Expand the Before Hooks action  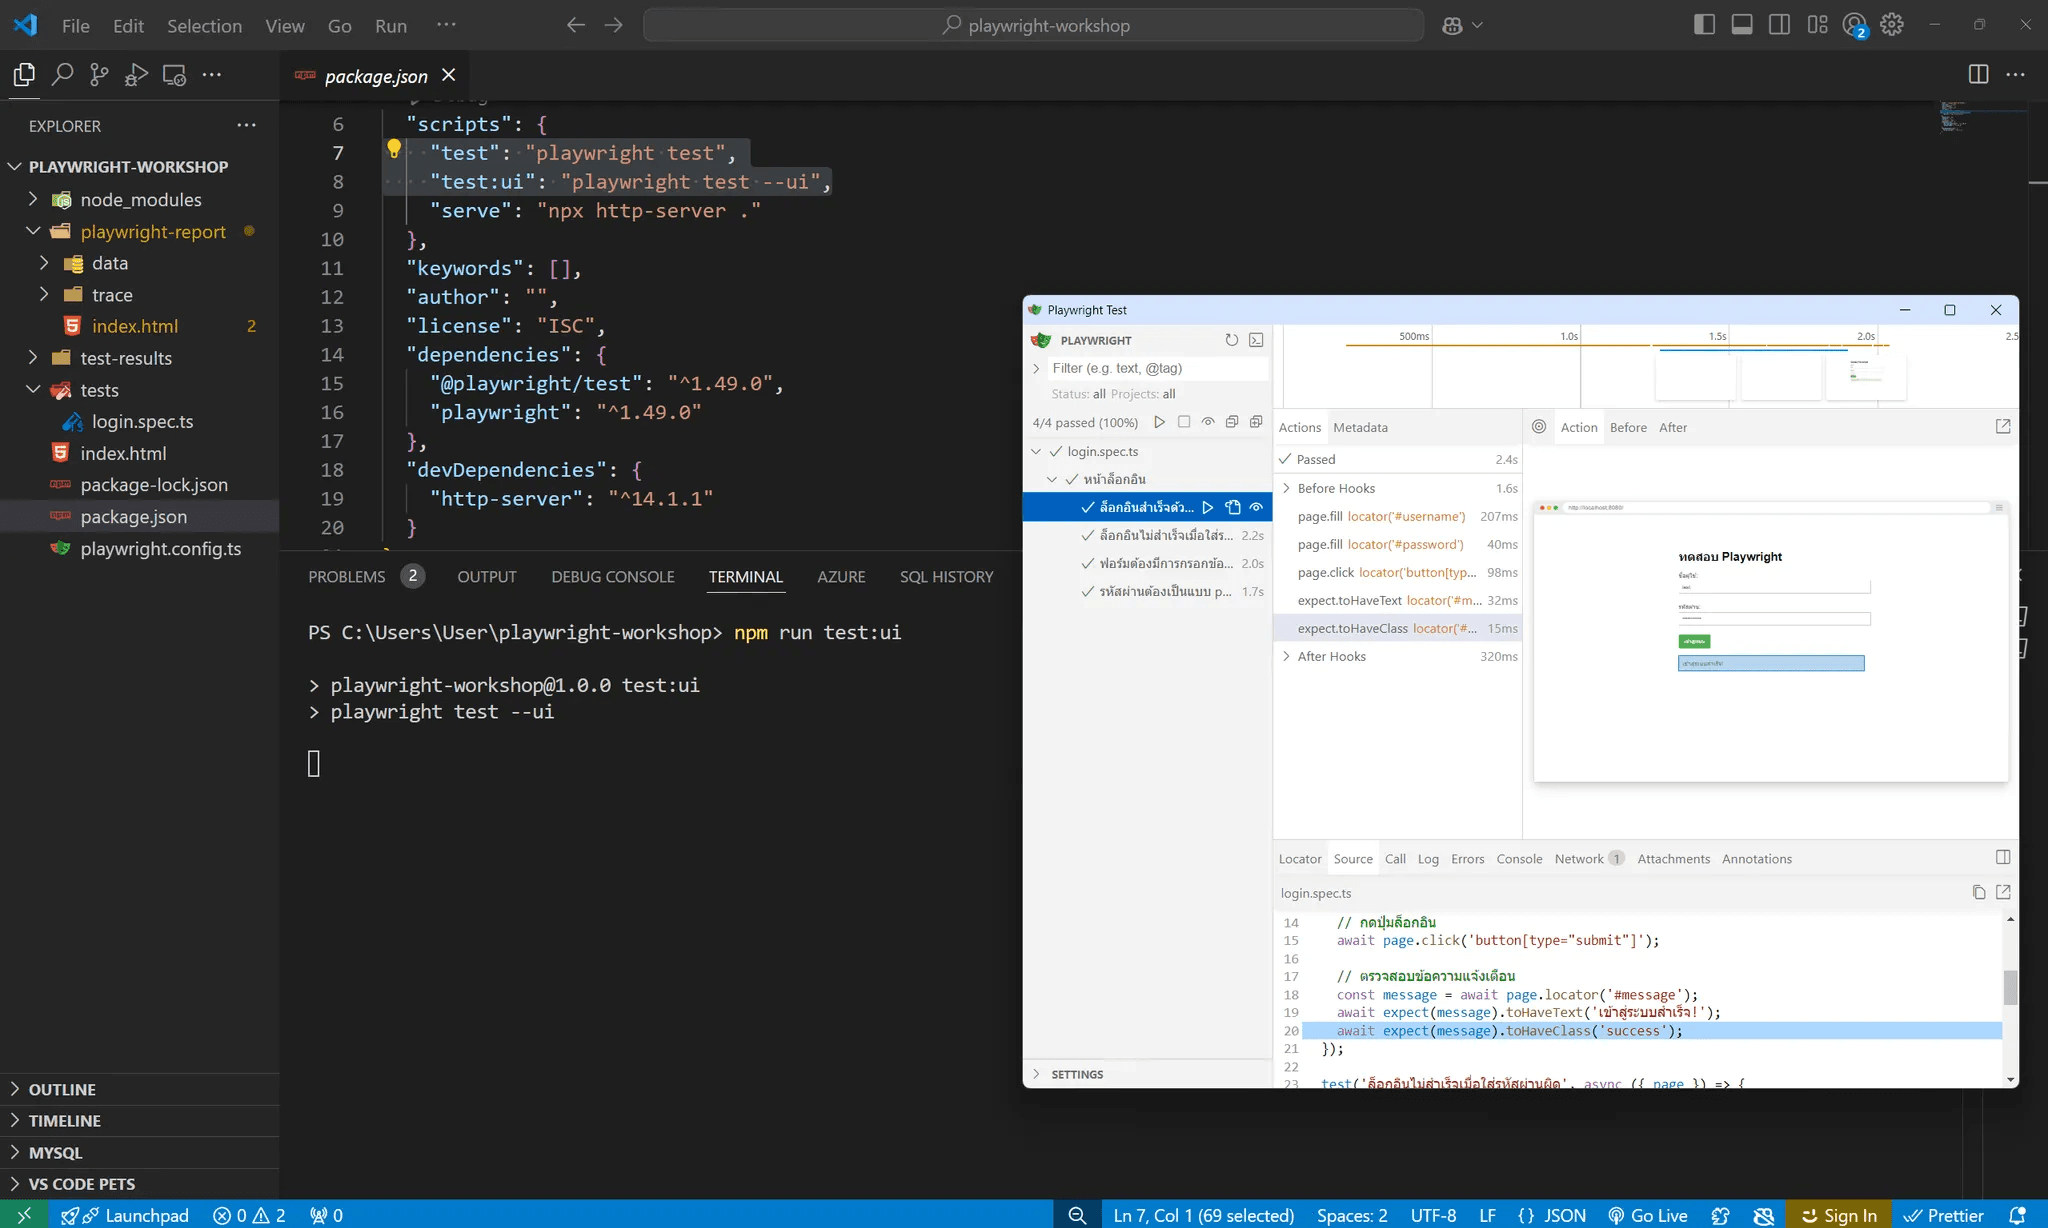tap(1287, 488)
